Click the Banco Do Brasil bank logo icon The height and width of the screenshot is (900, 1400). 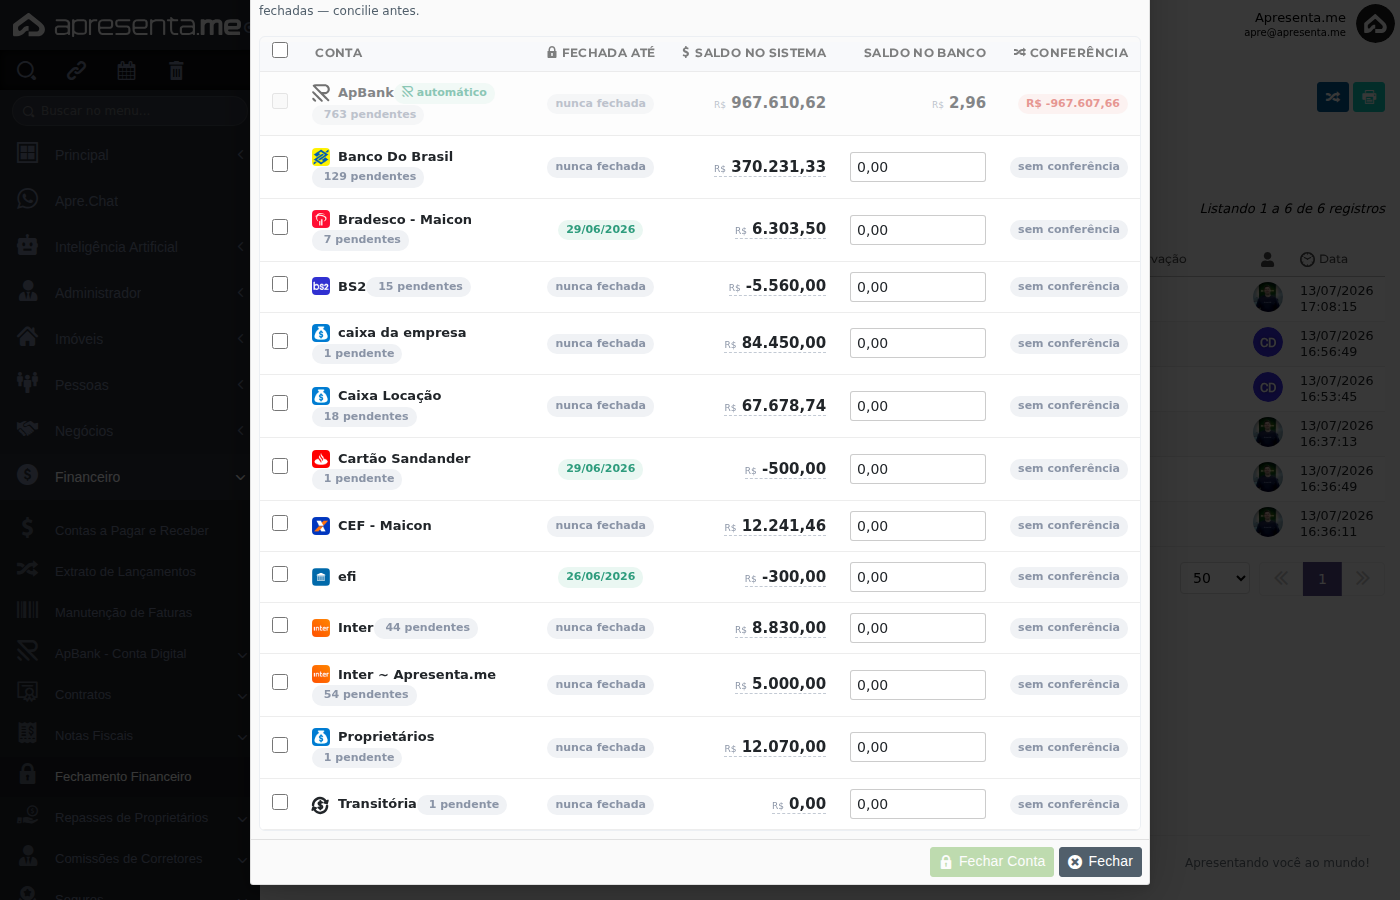coord(321,157)
